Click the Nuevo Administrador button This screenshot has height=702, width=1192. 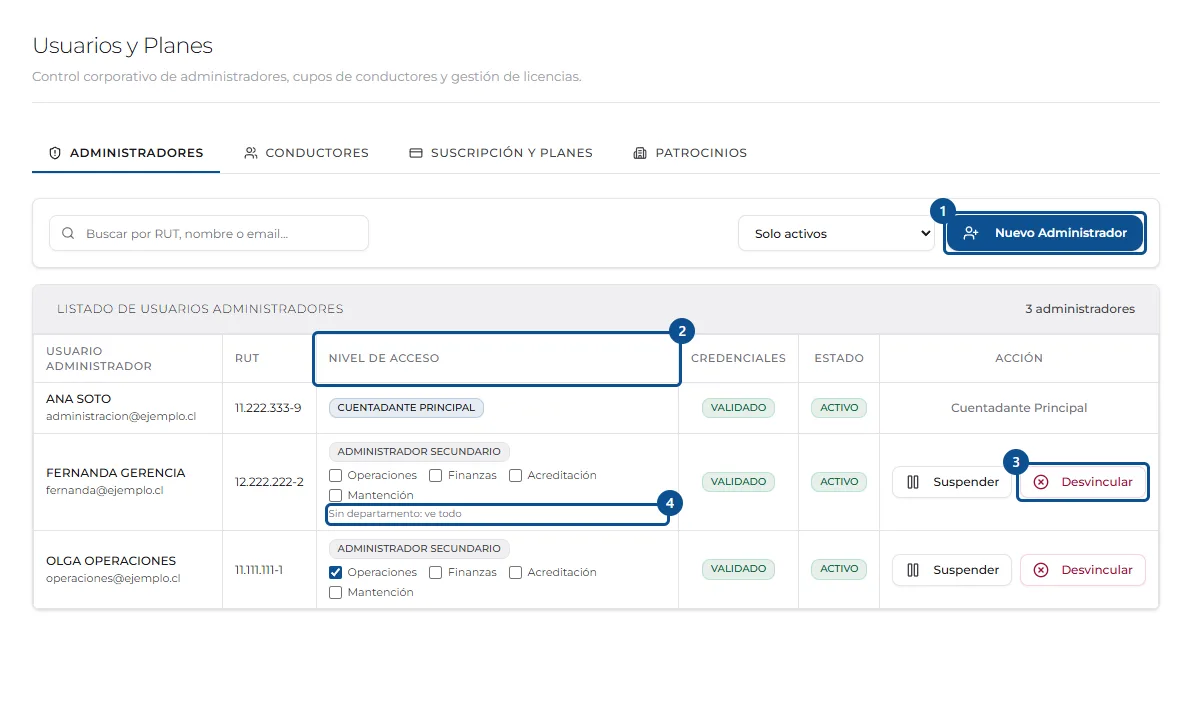pos(1045,233)
